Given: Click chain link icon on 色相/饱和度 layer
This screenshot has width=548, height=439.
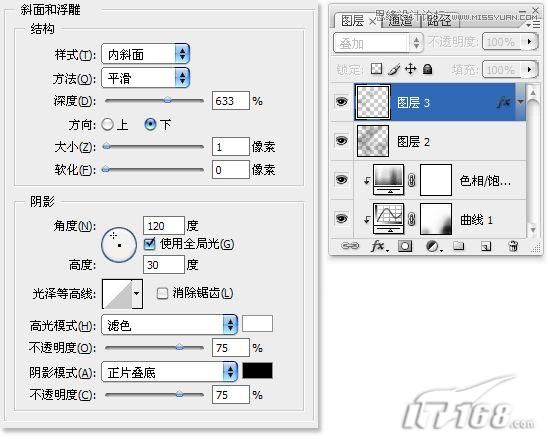Looking at the screenshot, I should [412, 180].
